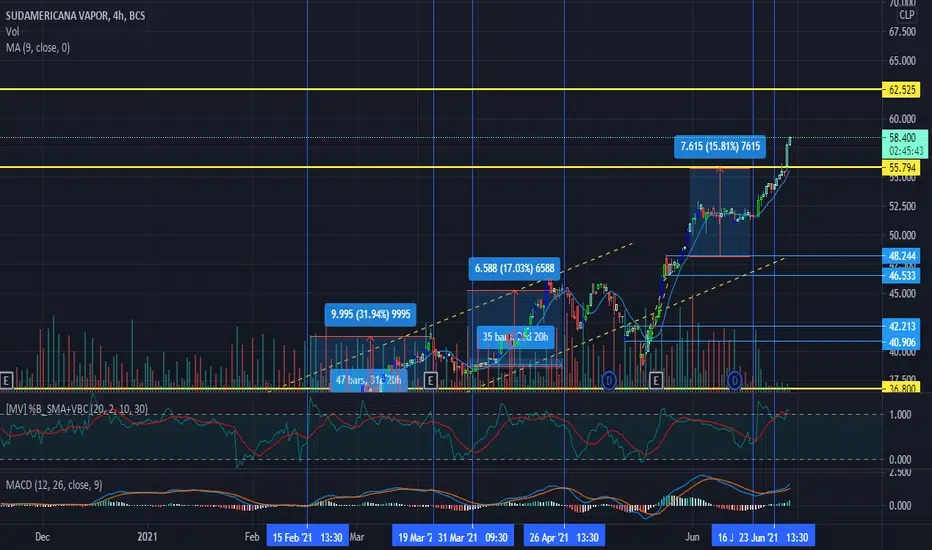Click the 31 Mar '21 09:30 date label
932x550 pixels.
tap(474, 538)
